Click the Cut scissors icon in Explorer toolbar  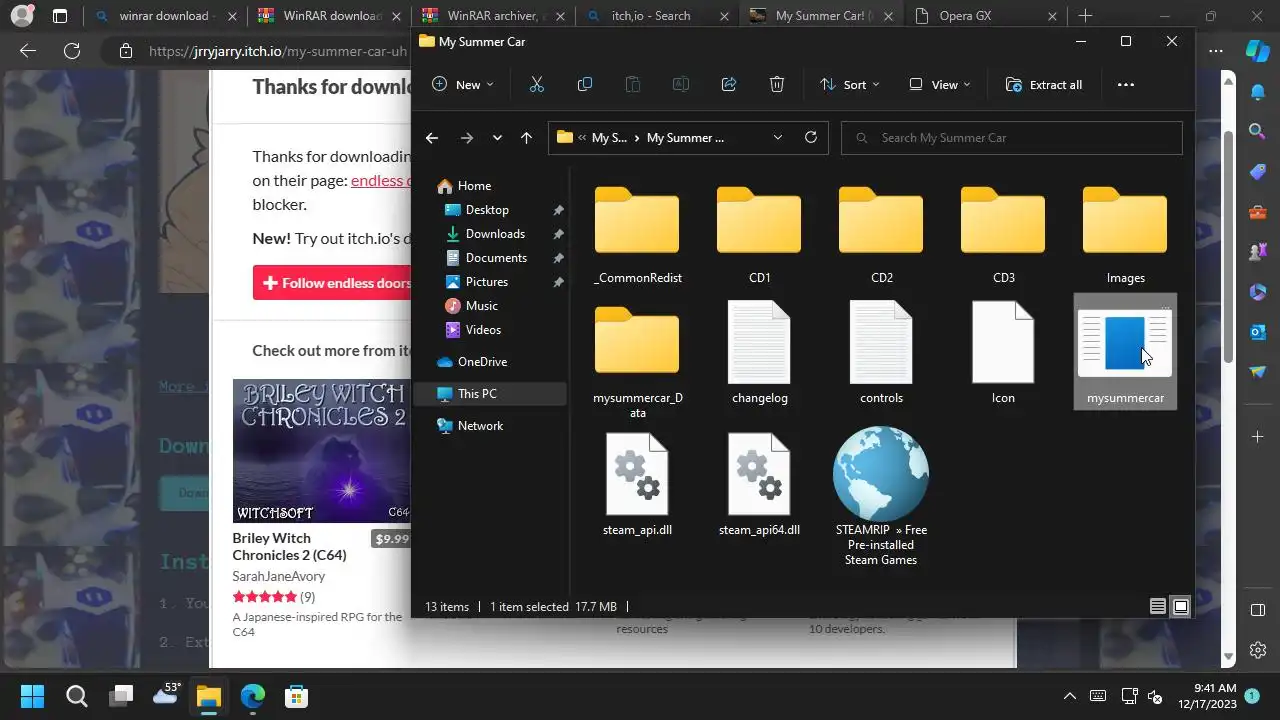point(537,85)
